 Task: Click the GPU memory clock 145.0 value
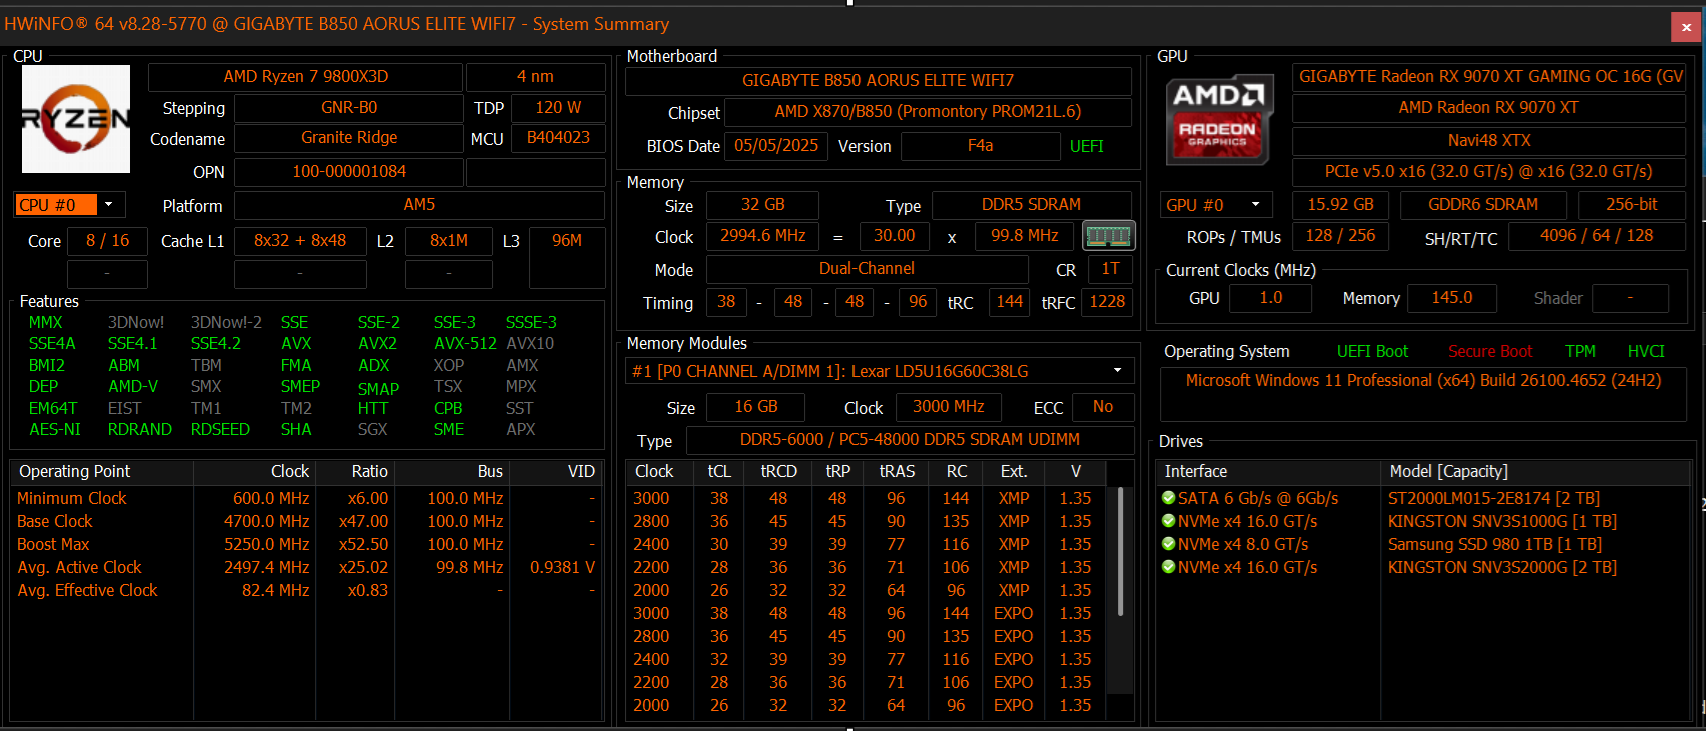[x=1452, y=298]
